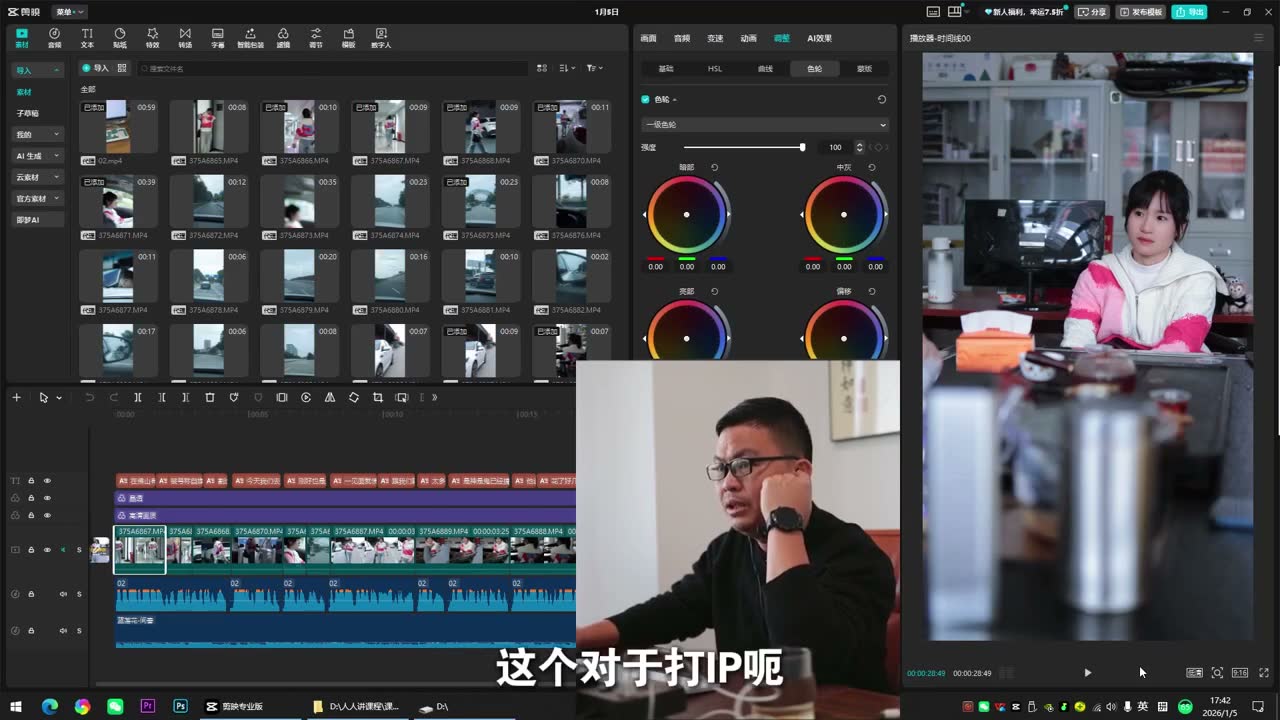The width and height of the screenshot is (1280, 720).
Task: Click the grid view icon in media panel
Action: [542, 68]
